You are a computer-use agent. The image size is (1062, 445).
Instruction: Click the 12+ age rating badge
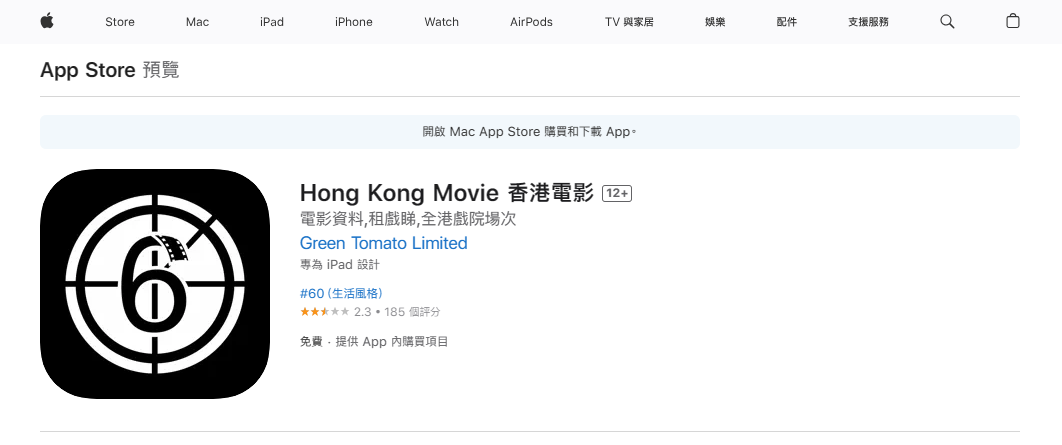pos(617,193)
